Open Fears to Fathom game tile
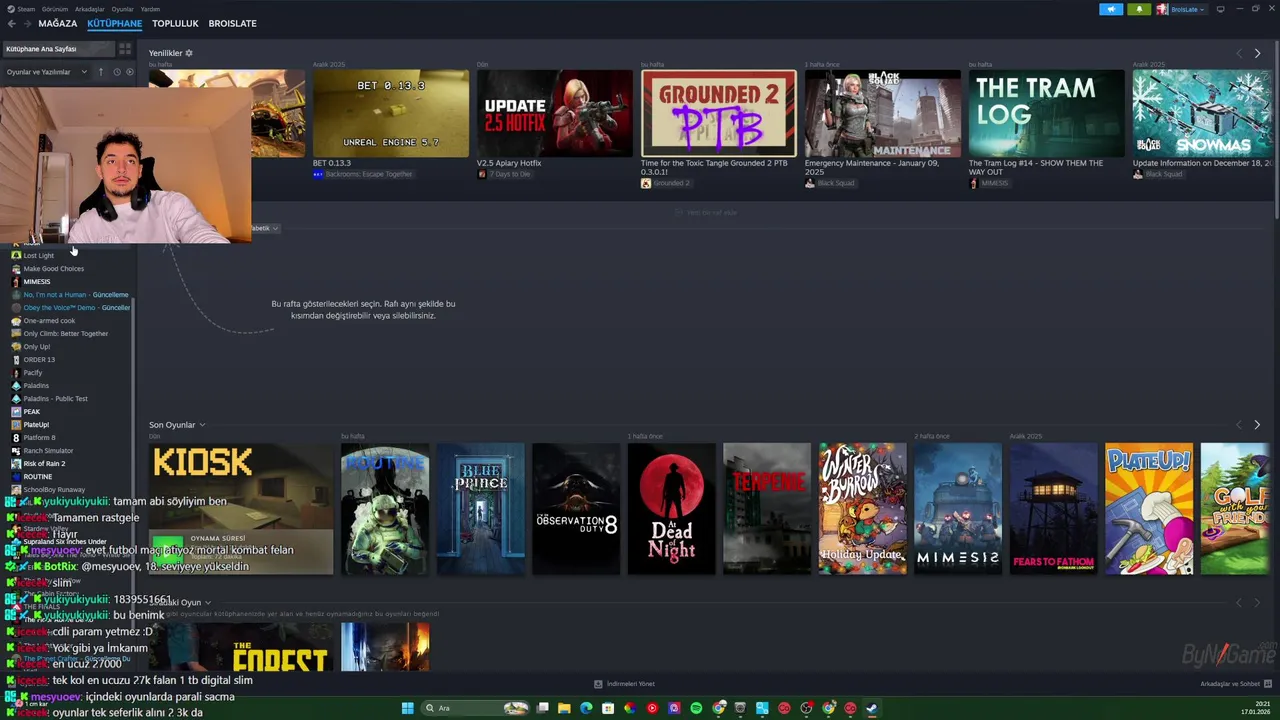The image size is (1280, 720). (x=1054, y=509)
